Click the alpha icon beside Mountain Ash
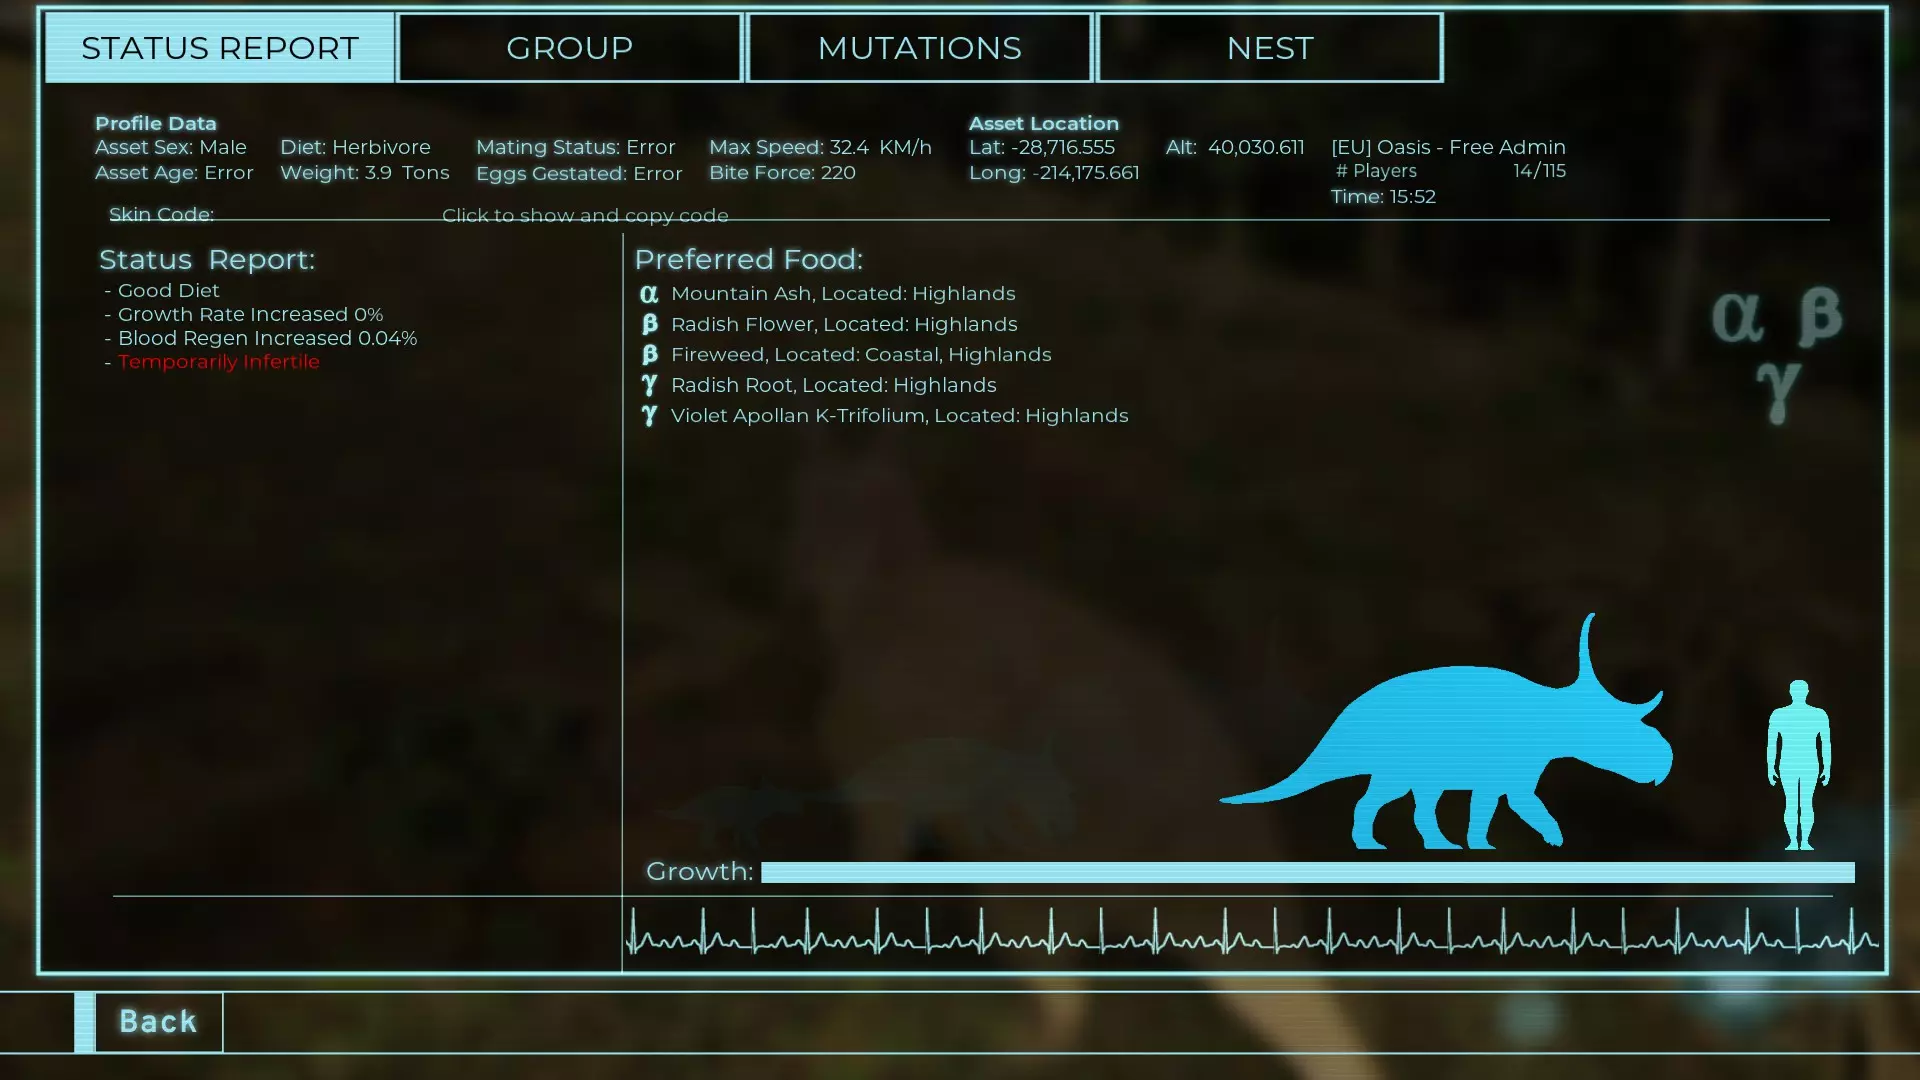Image resolution: width=1920 pixels, height=1080 pixels. click(x=649, y=294)
